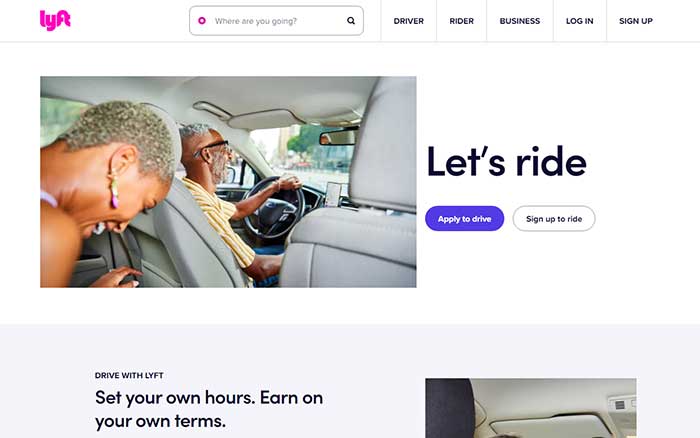Click the Log In link
Screen dimensions: 700x438
(579, 21)
